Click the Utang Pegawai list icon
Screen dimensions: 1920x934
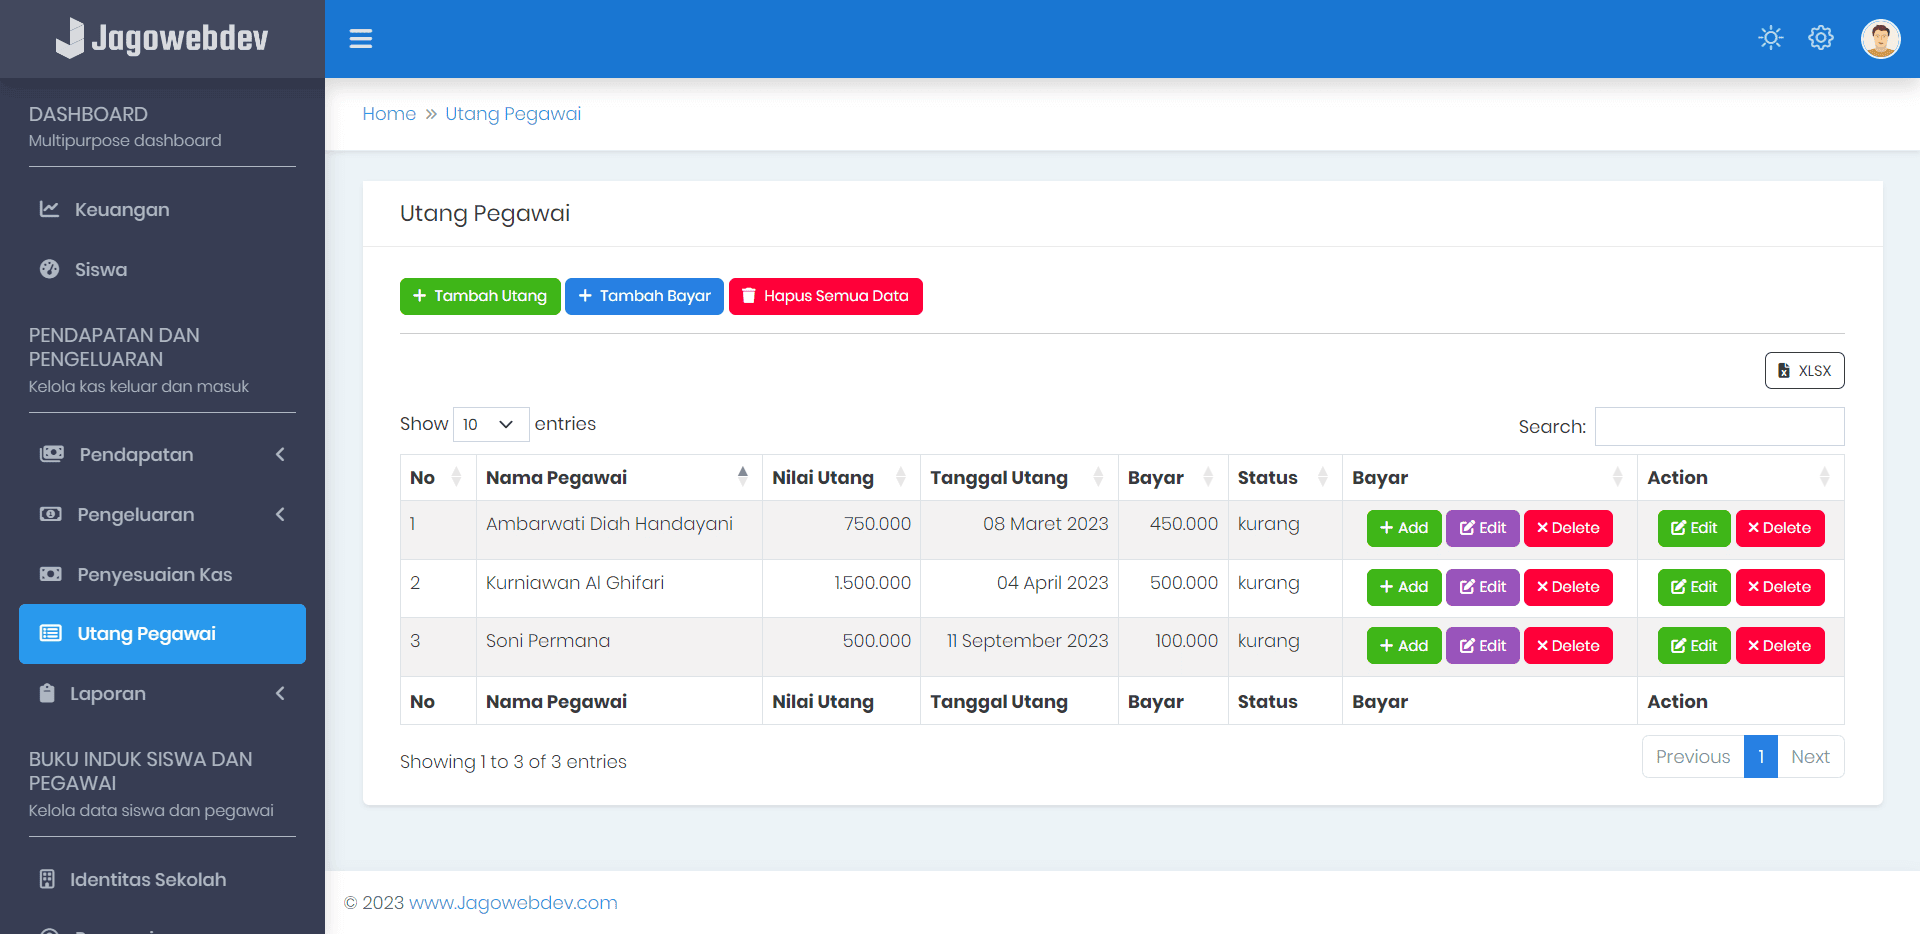pos(50,633)
